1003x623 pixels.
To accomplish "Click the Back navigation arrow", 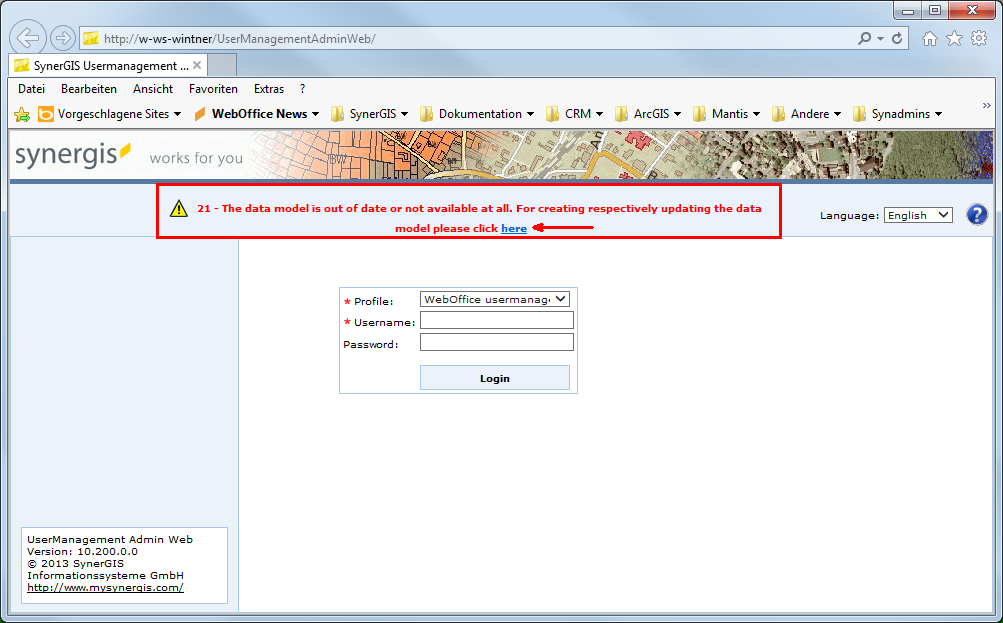I will coord(27,36).
